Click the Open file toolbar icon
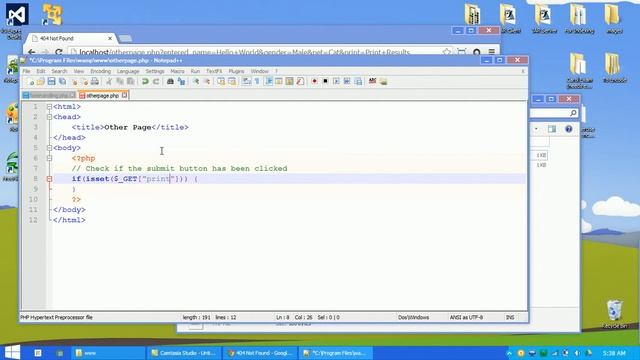 40,82
